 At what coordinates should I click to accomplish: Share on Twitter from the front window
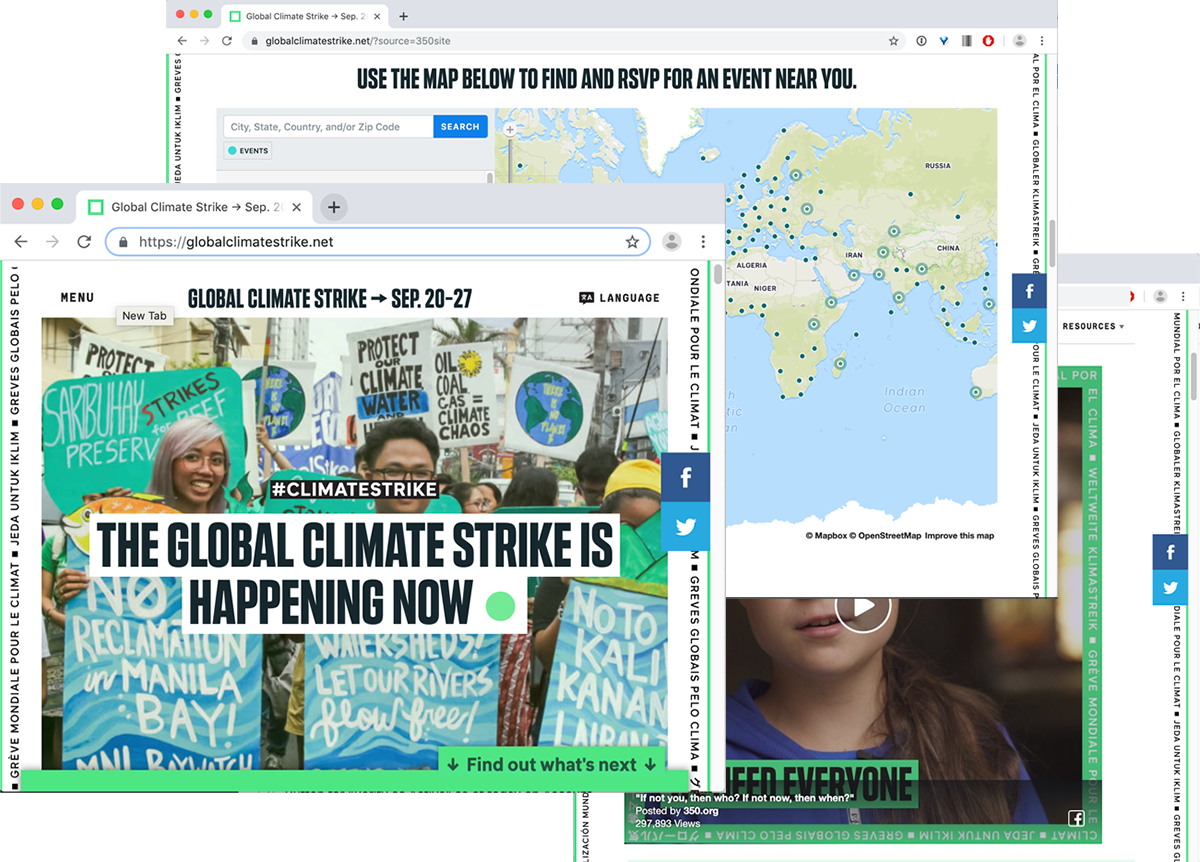685,526
